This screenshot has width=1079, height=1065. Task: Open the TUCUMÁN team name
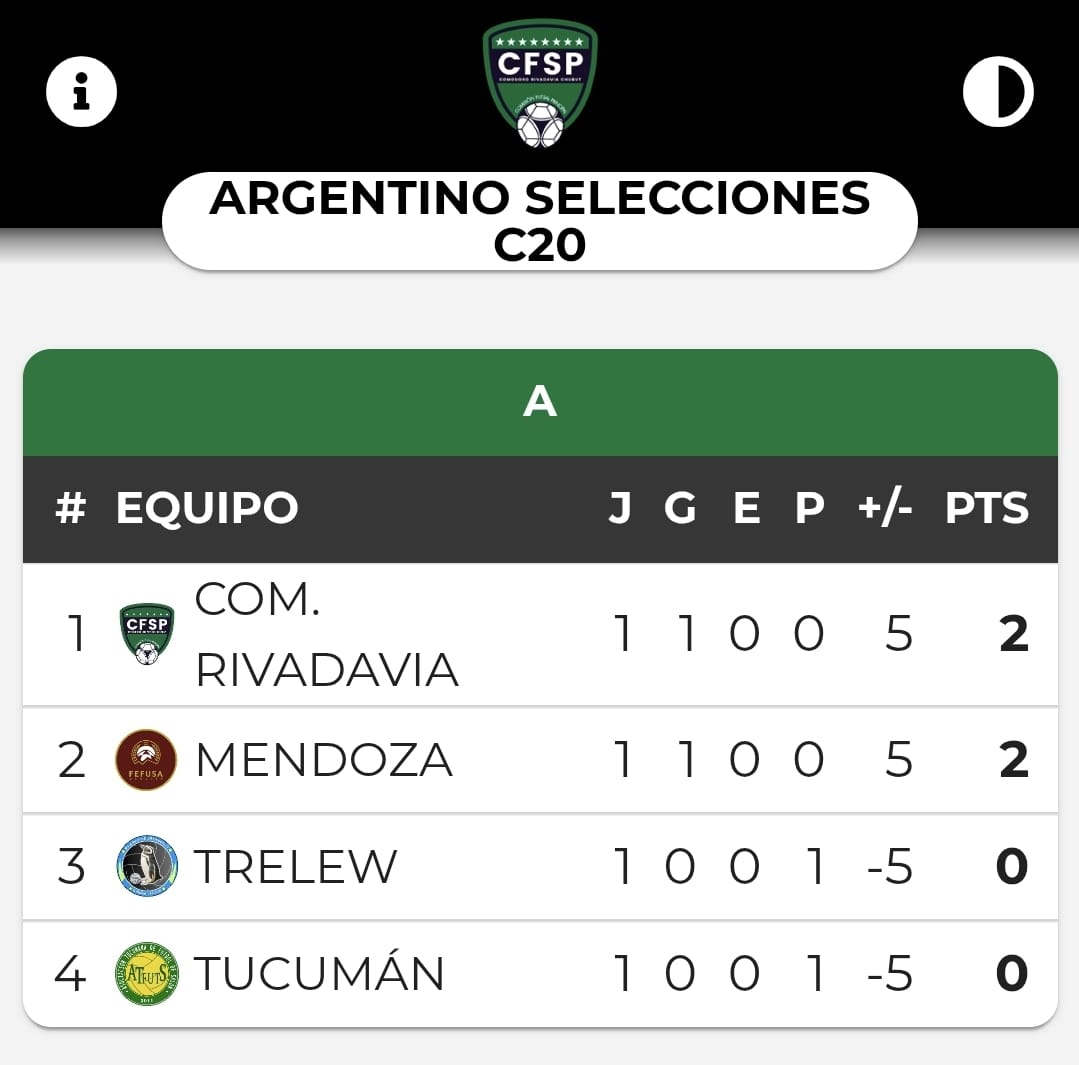[x=320, y=973]
